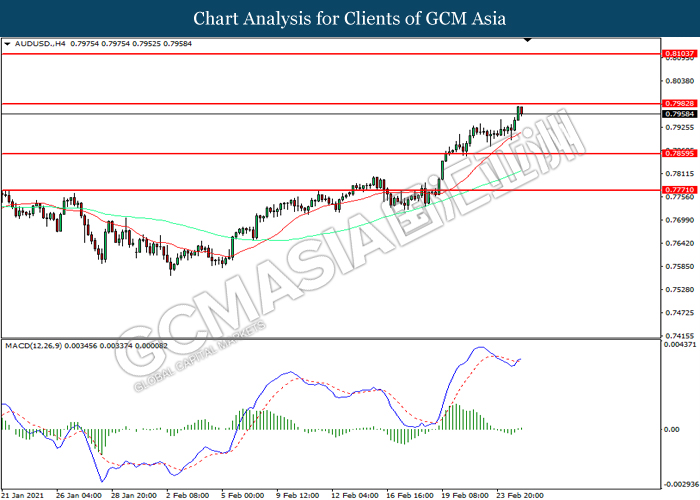Screen dimensions: 700x500
Task: Click the AUDUSD symbol dropdown triangle
Action: (7, 44)
